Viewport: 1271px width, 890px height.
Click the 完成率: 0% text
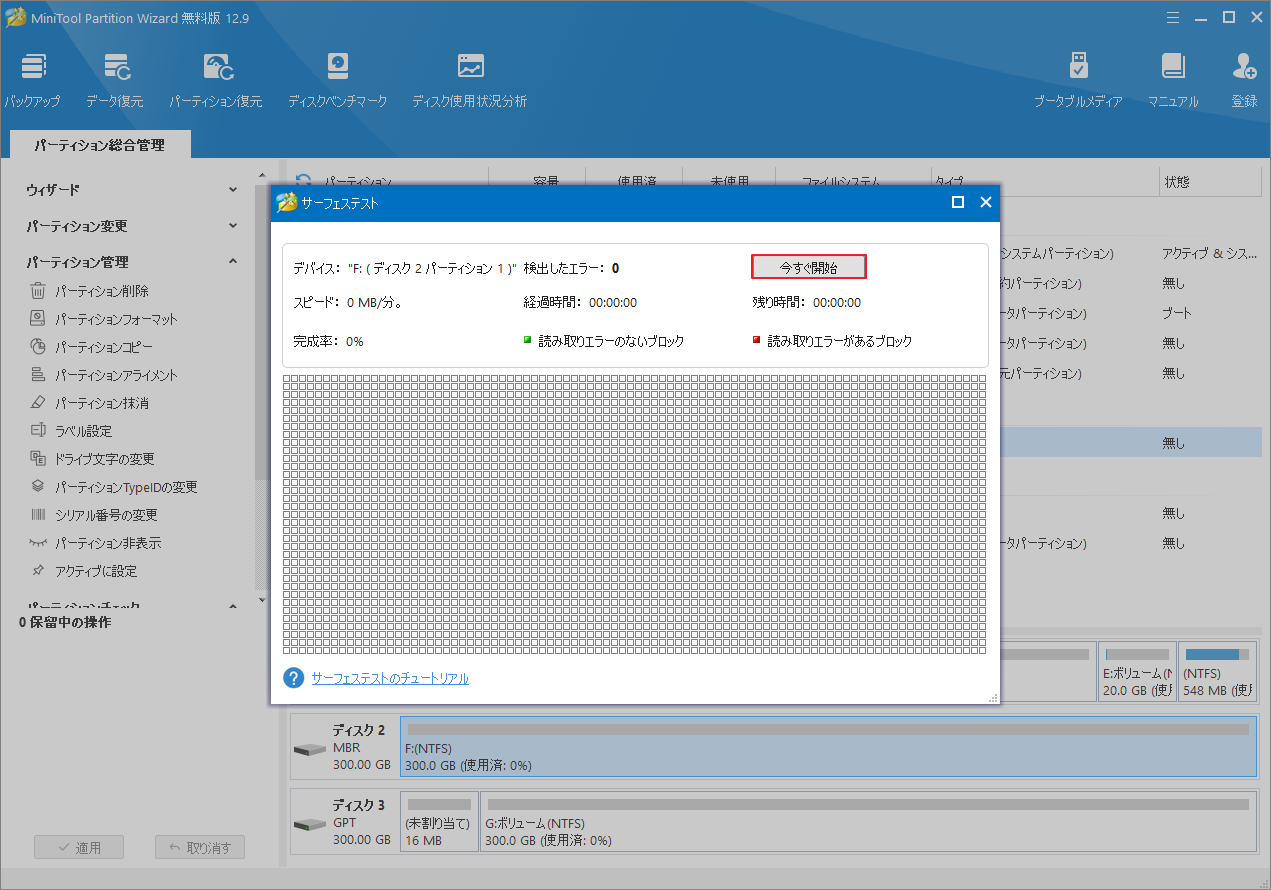328,341
